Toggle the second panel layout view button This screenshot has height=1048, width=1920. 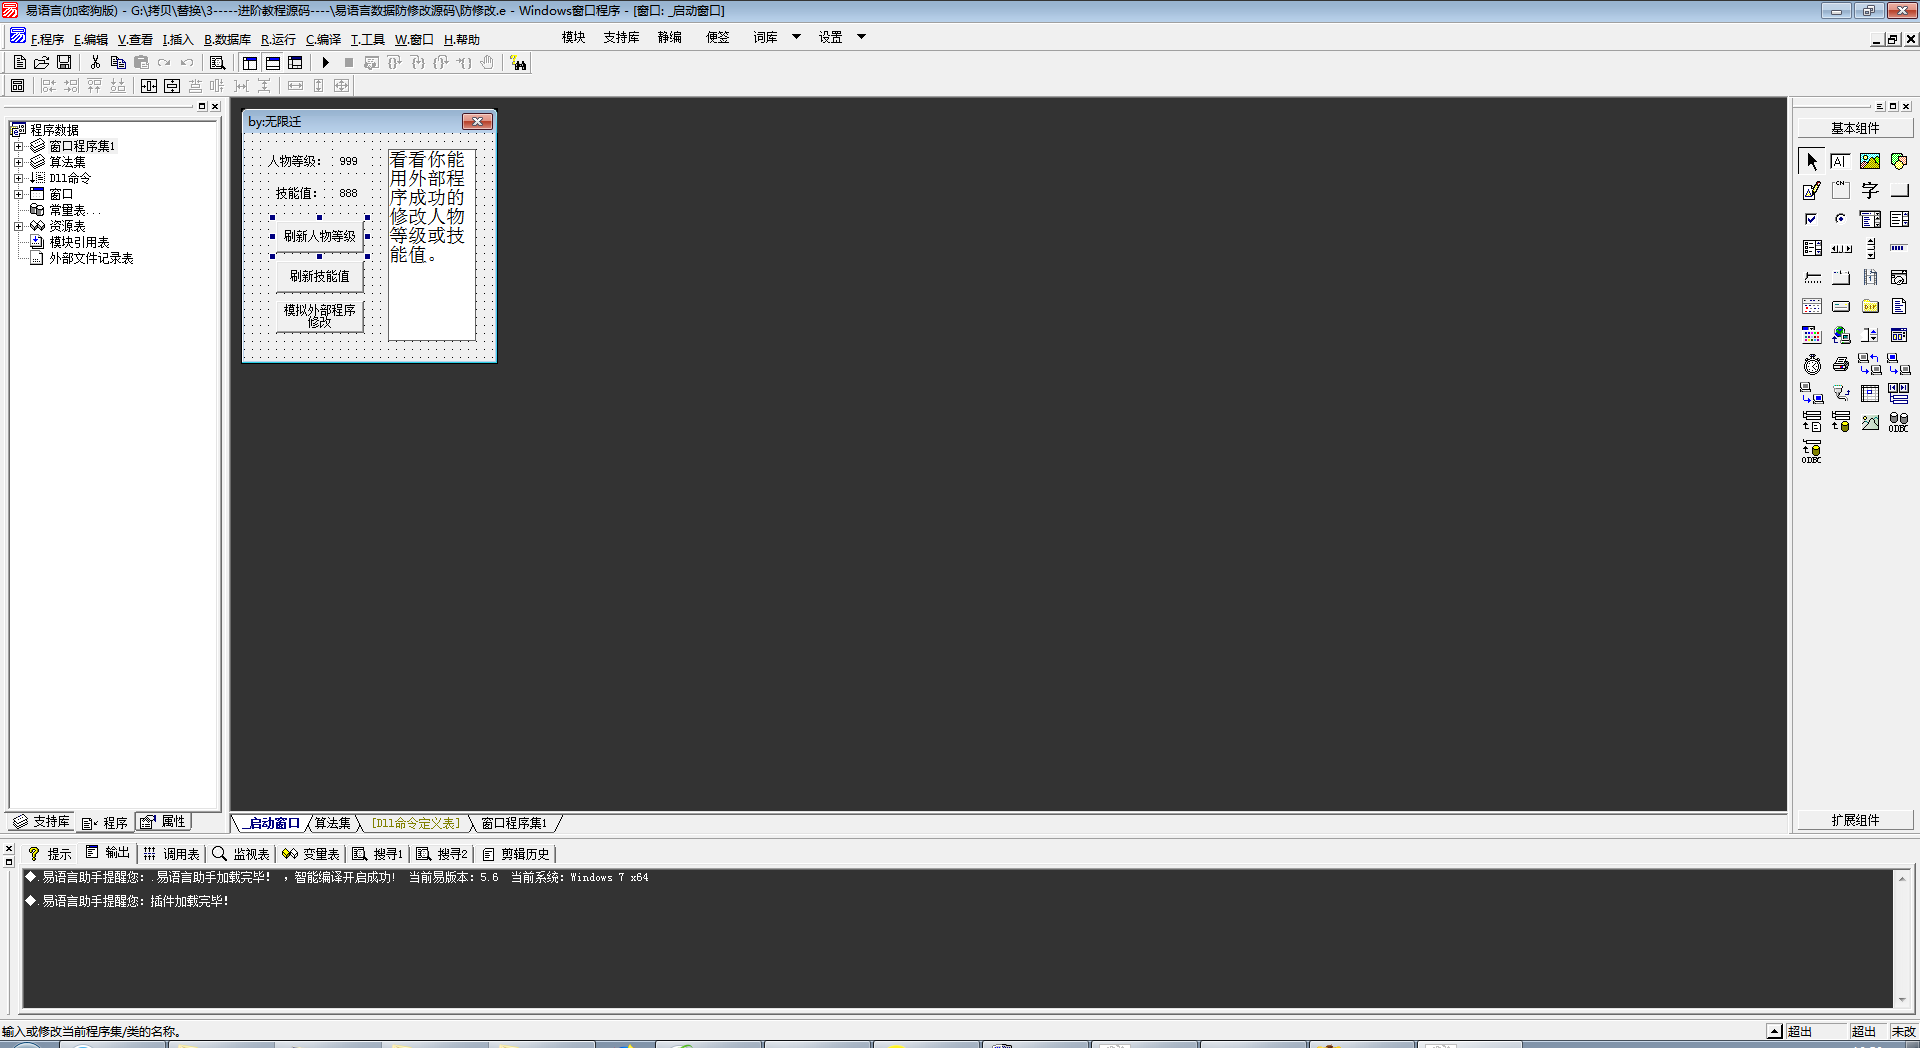point(273,62)
